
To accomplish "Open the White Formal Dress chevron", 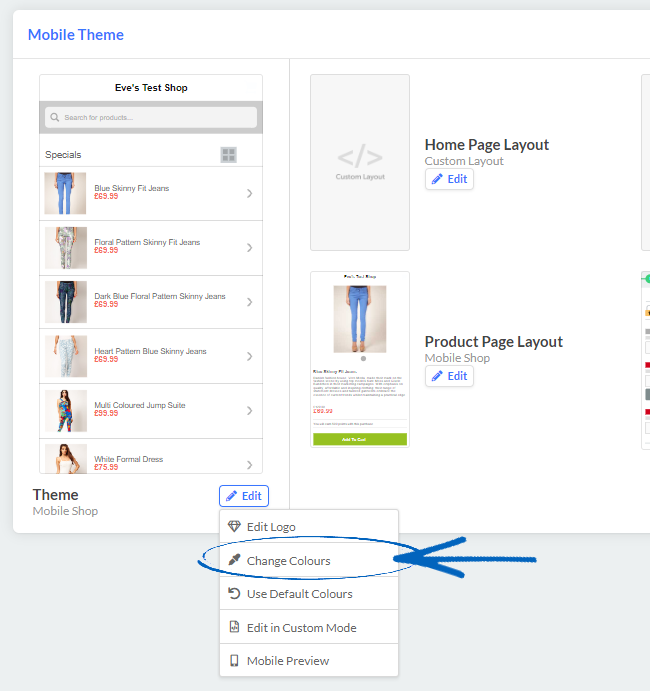I will 249,465.
